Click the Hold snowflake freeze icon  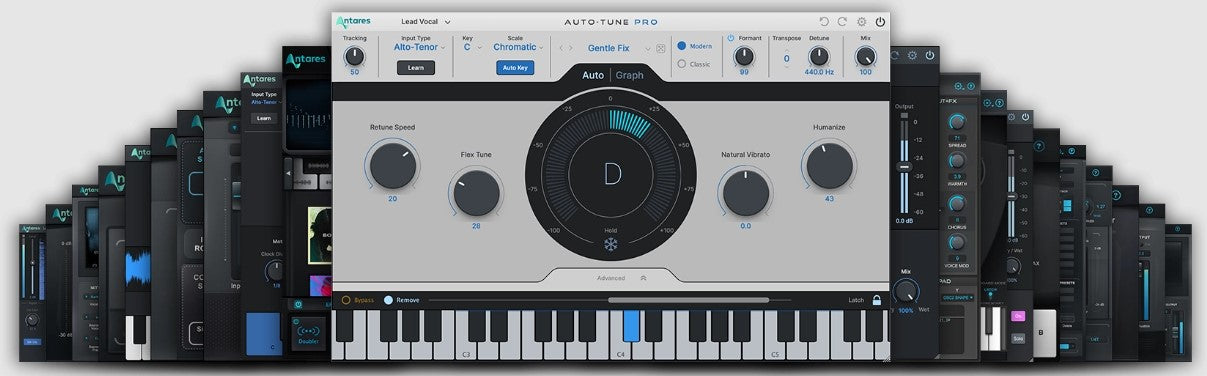click(x=610, y=244)
